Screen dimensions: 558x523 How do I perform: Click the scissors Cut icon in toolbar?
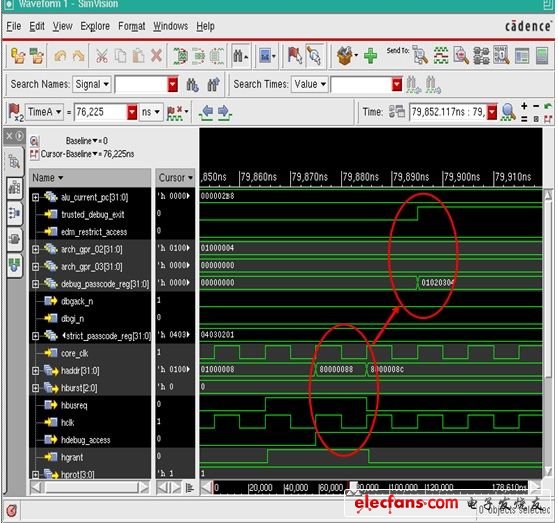[x=102, y=56]
